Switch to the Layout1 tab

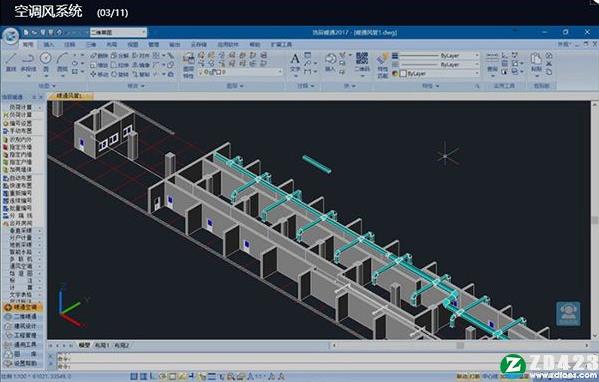(102, 345)
